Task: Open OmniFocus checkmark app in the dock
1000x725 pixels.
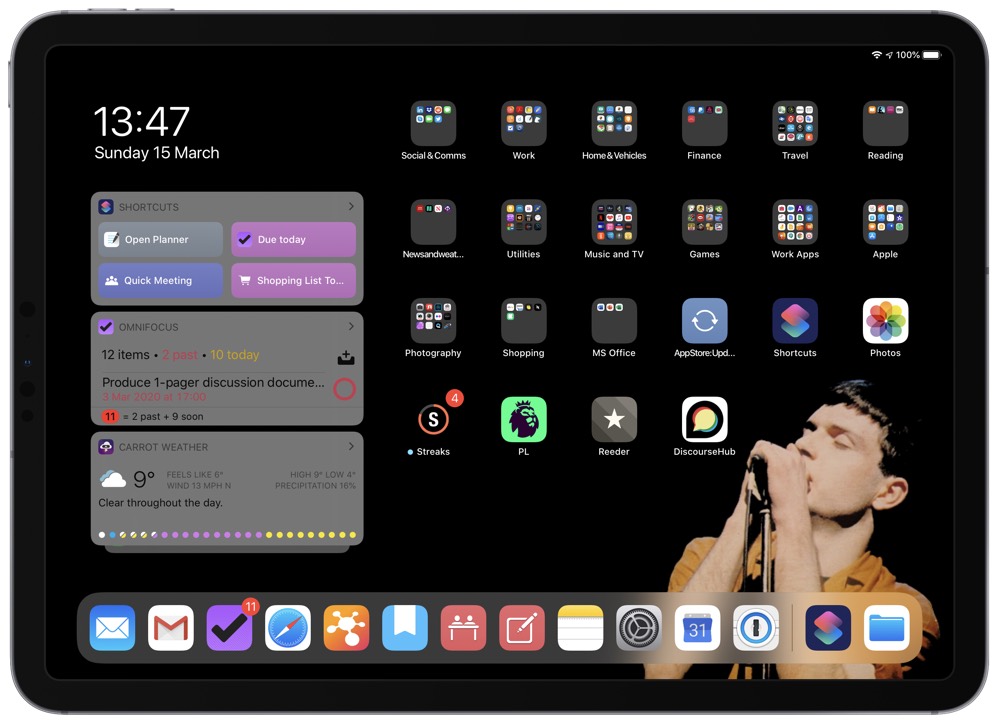Action: (x=230, y=628)
